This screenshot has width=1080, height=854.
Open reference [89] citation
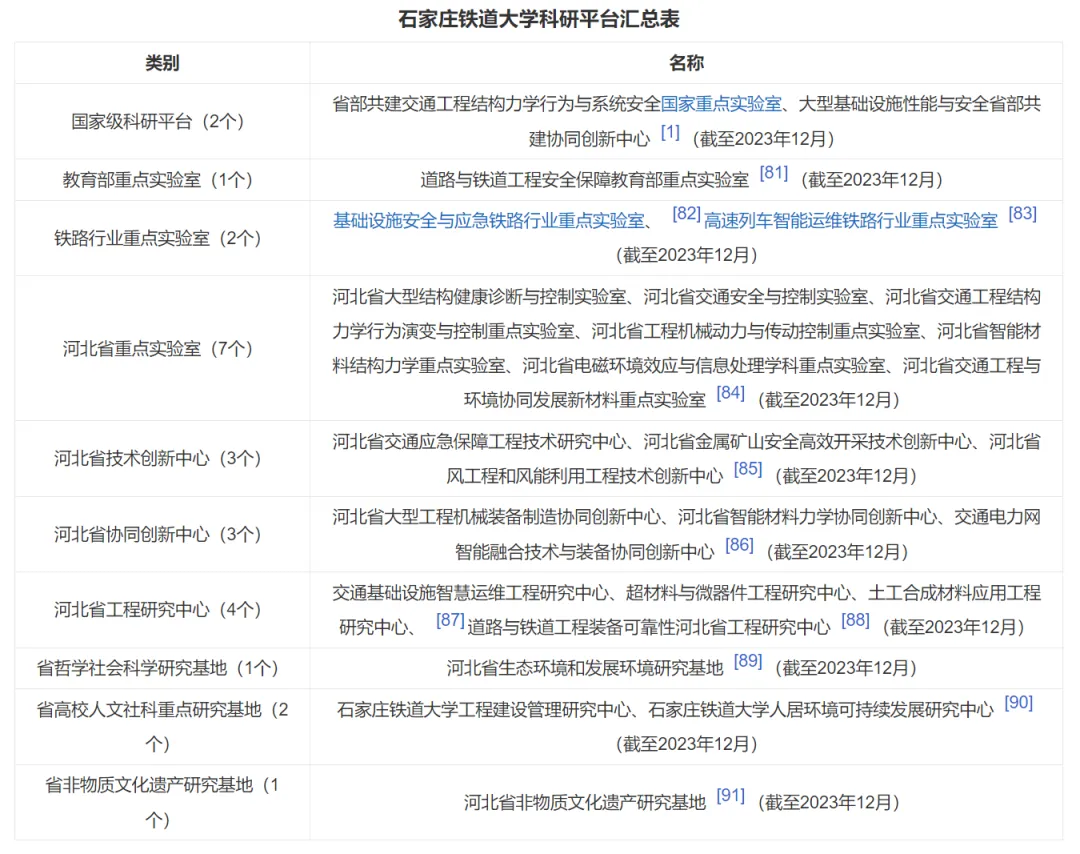pos(747,660)
